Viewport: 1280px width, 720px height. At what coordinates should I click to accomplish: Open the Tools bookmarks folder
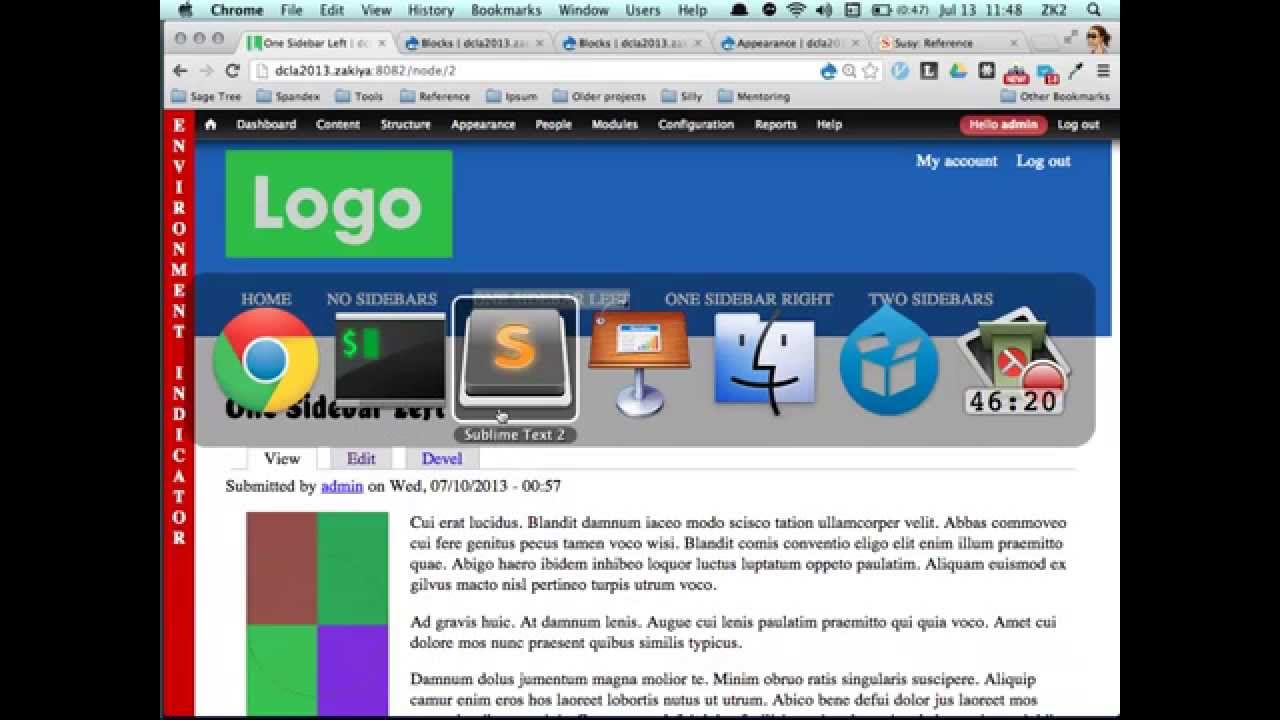coord(359,97)
